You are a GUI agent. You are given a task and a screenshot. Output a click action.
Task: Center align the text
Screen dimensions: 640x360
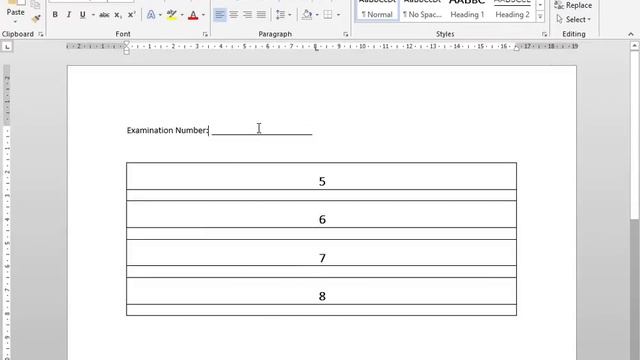pos(233,15)
